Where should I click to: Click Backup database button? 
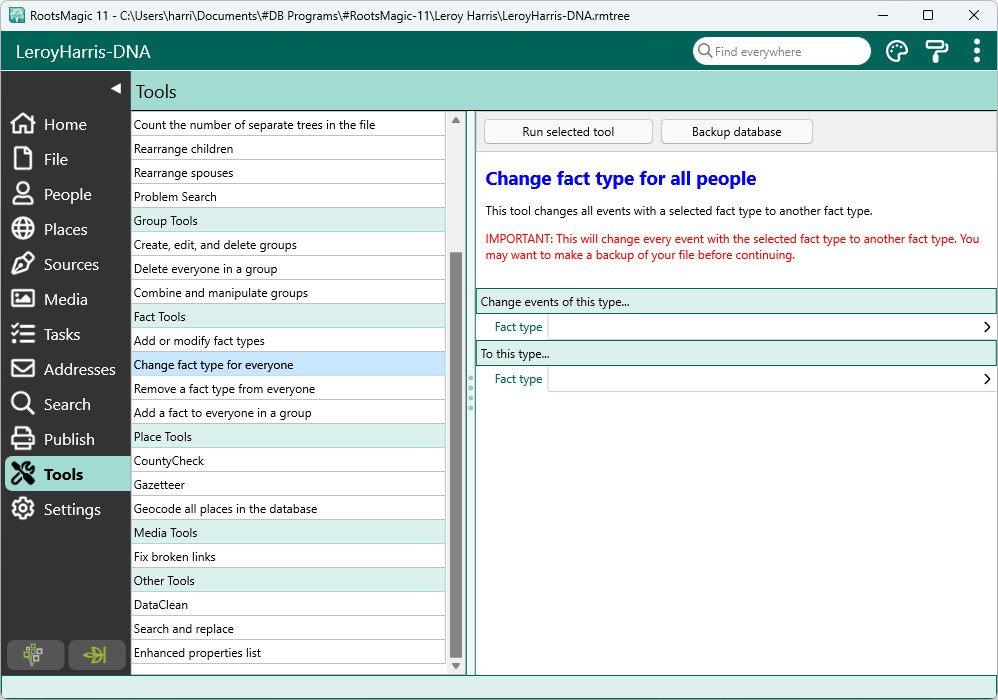pyautogui.click(x=736, y=132)
